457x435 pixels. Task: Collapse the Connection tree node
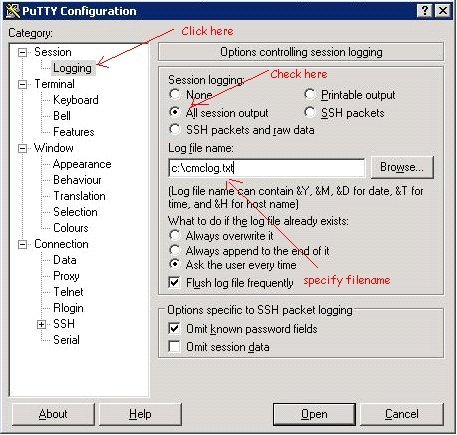[x=22, y=245]
